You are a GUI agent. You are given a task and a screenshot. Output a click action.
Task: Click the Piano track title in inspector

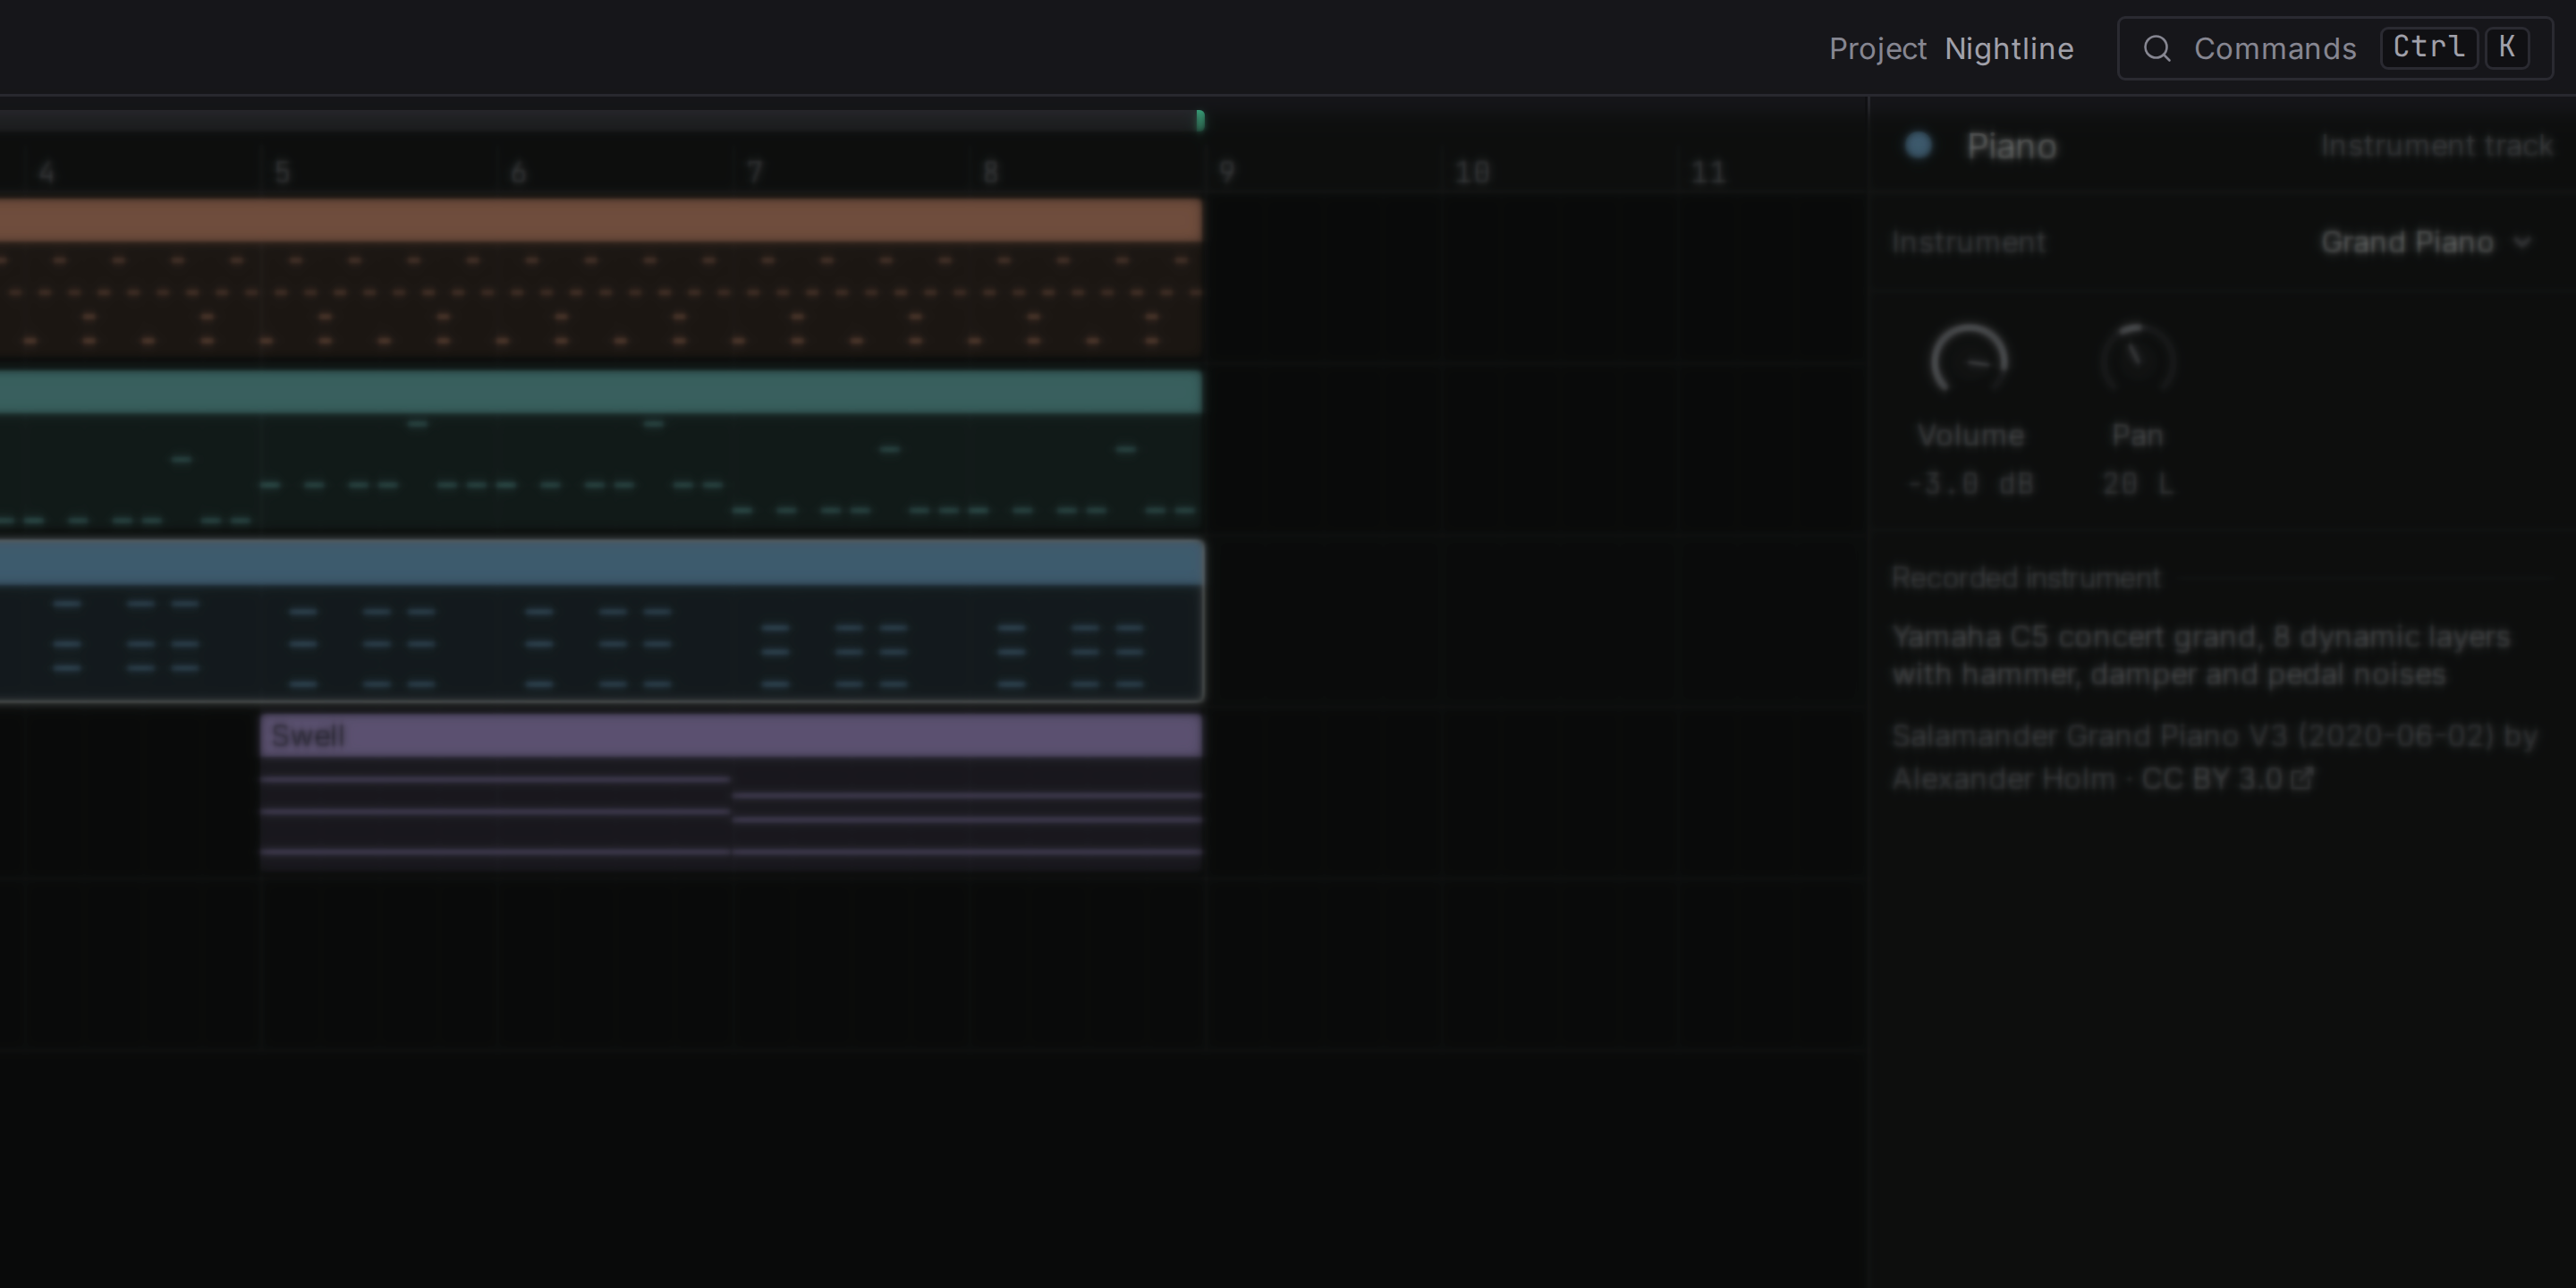coord(2011,147)
